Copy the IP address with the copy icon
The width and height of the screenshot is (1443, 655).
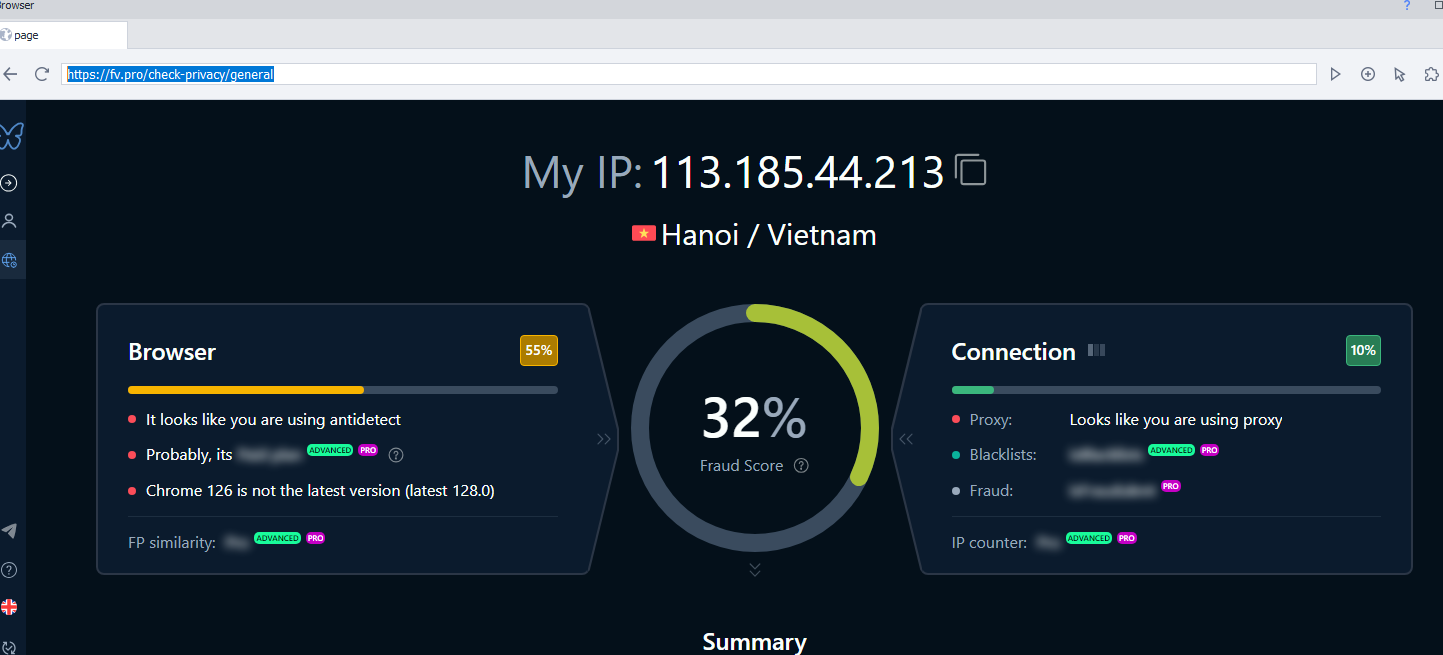point(970,170)
